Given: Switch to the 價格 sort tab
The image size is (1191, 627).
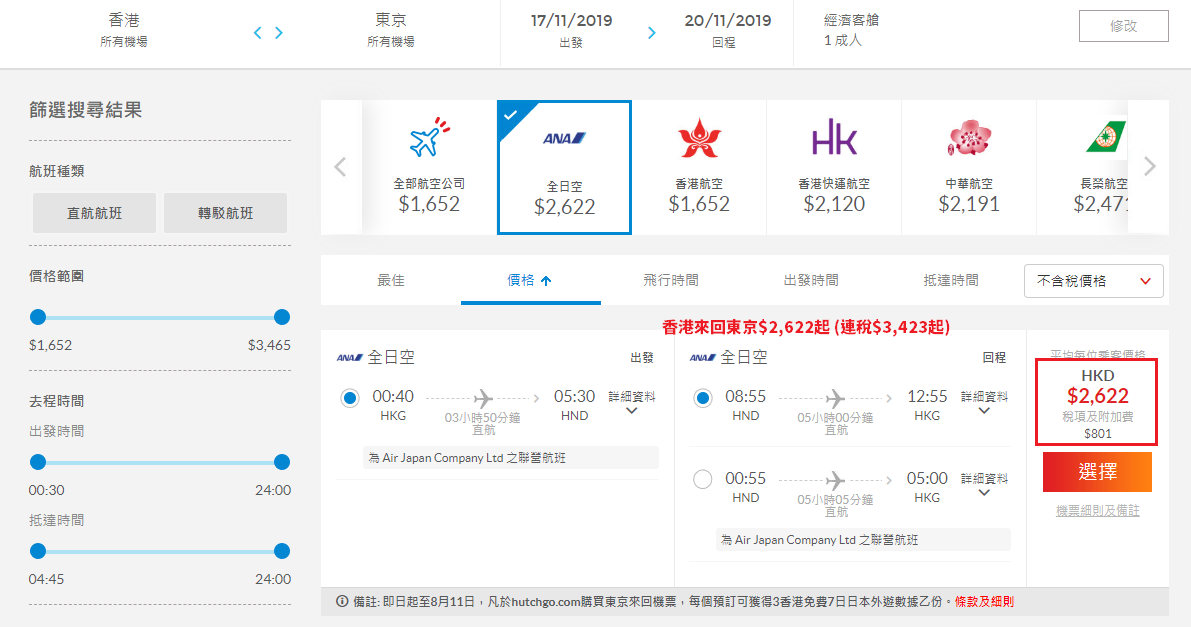Looking at the screenshot, I should 531,280.
